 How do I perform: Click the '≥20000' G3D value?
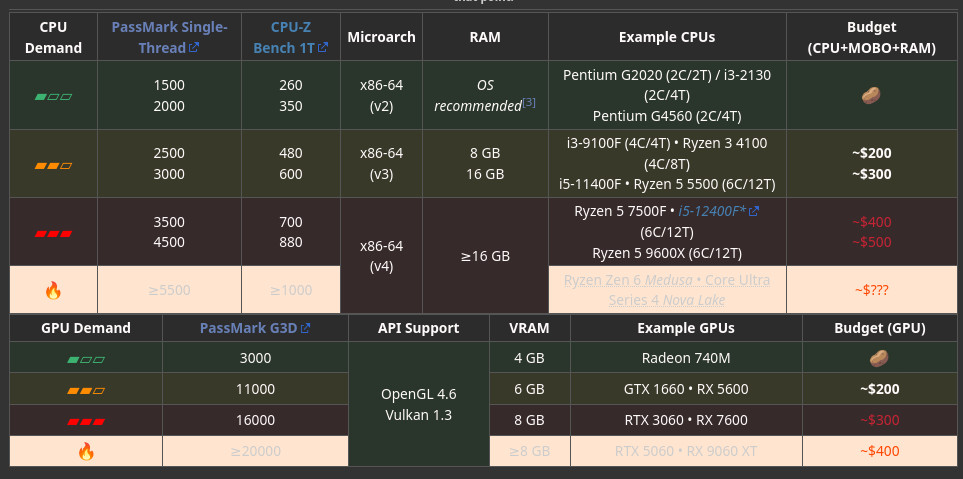click(x=255, y=451)
